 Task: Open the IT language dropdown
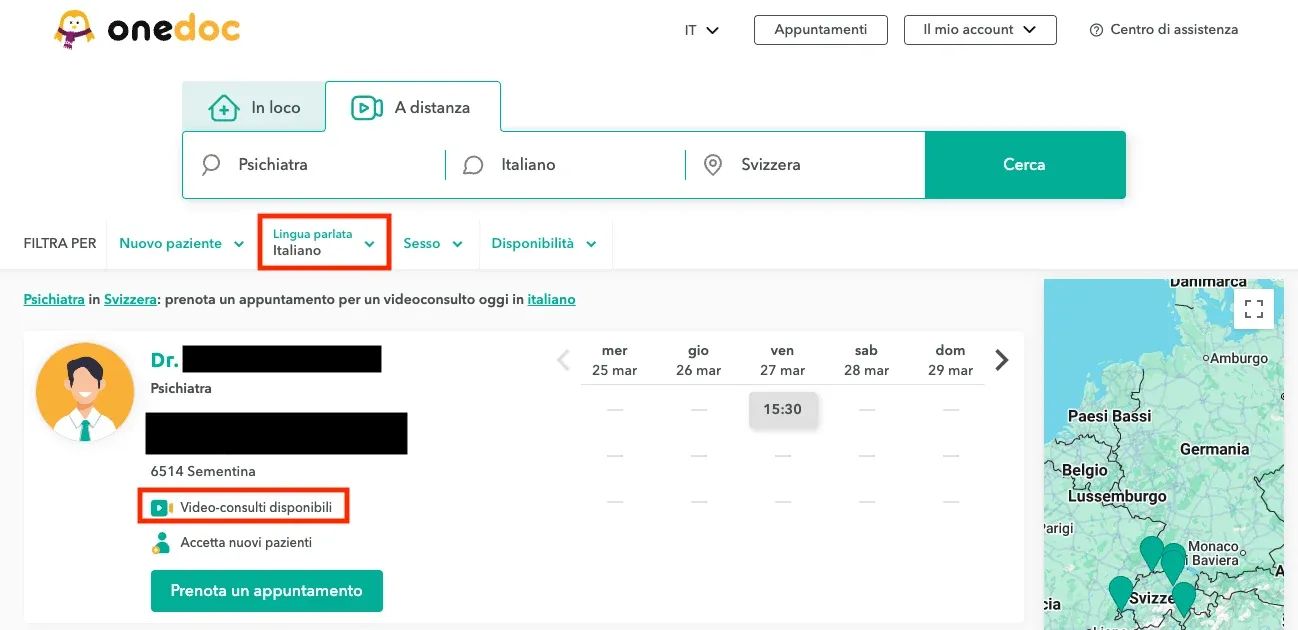coord(702,30)
